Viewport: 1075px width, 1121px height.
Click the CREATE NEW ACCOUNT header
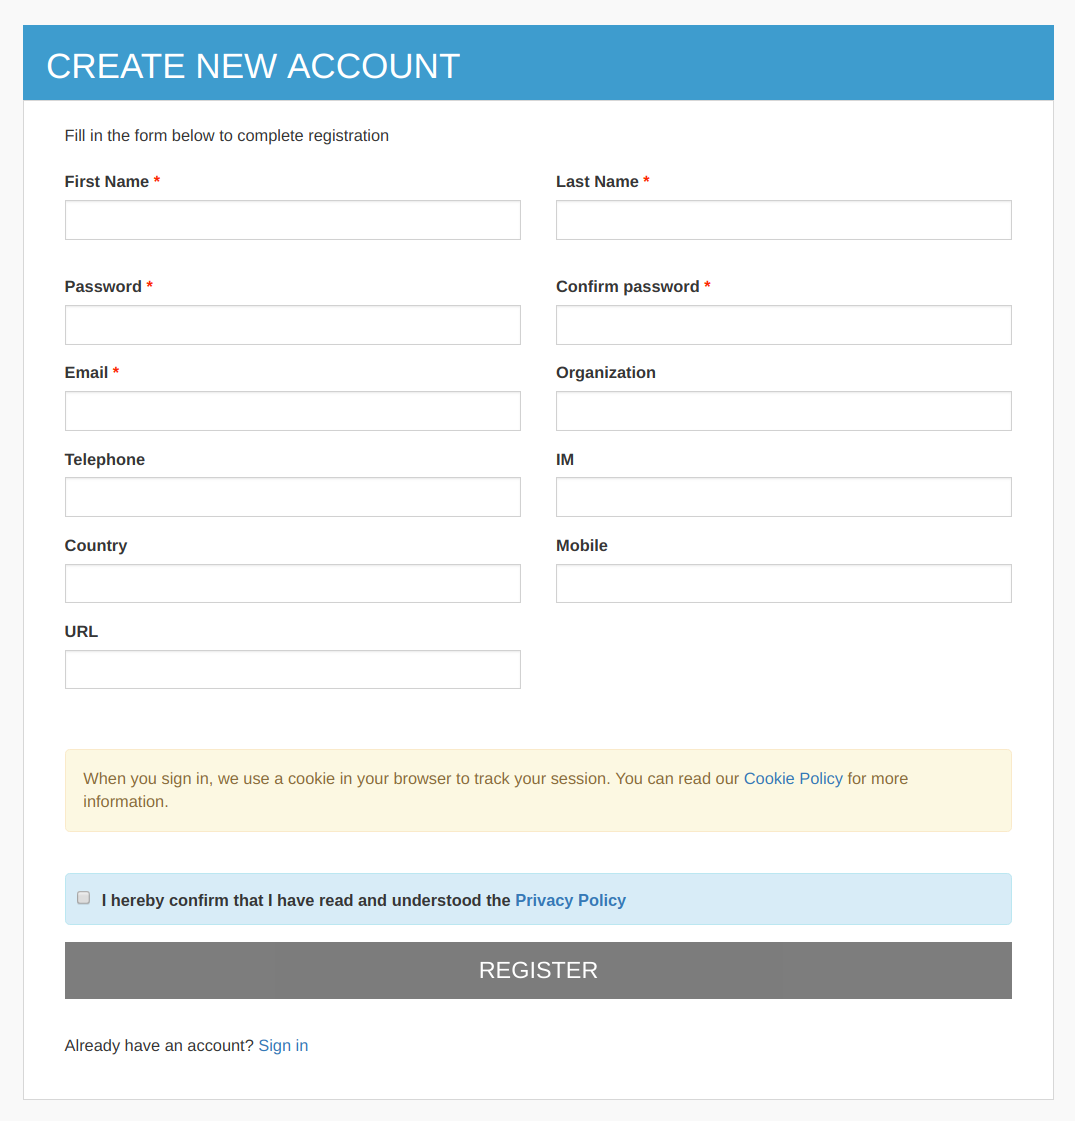pos(253,66)
